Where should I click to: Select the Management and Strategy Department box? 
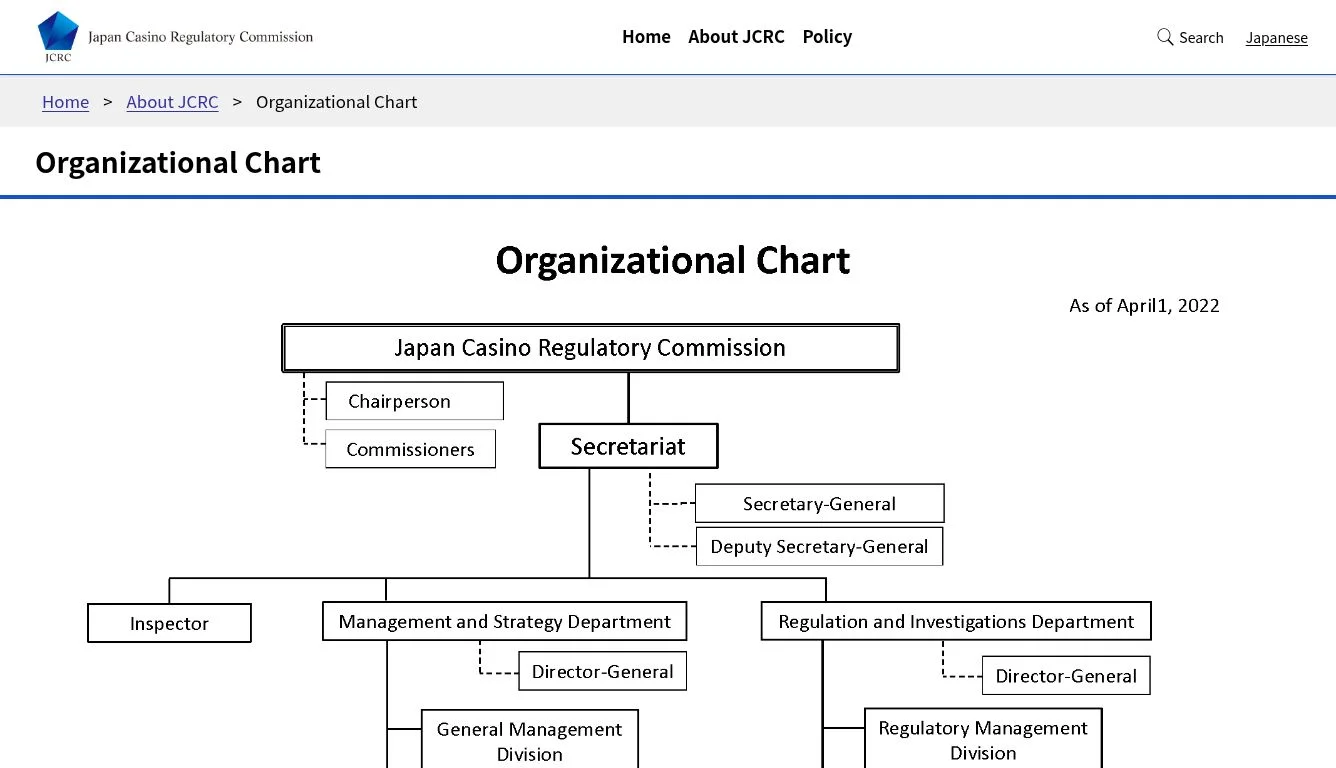504,621
